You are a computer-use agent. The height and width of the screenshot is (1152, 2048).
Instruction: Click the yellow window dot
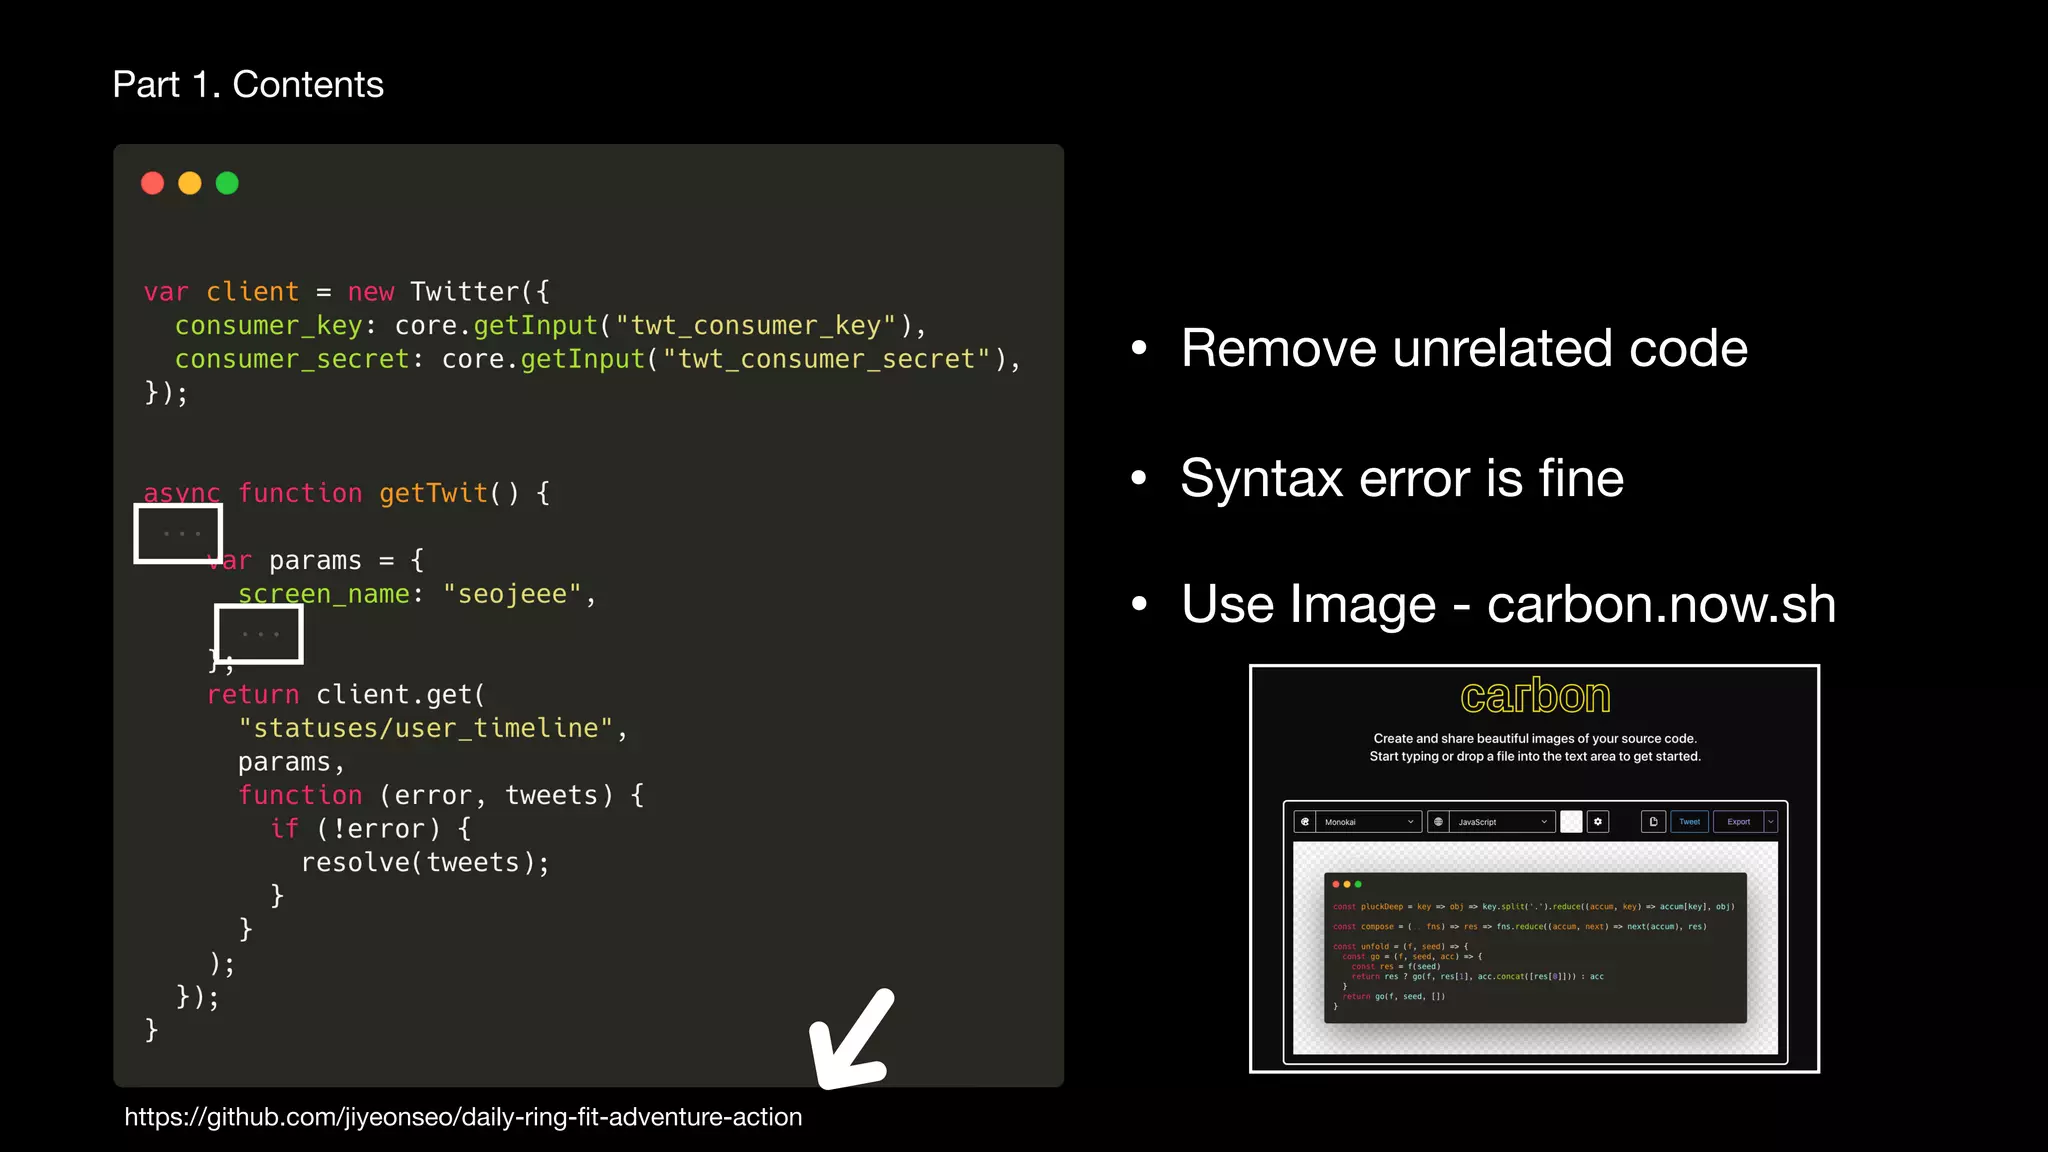[x=190, y=183]
